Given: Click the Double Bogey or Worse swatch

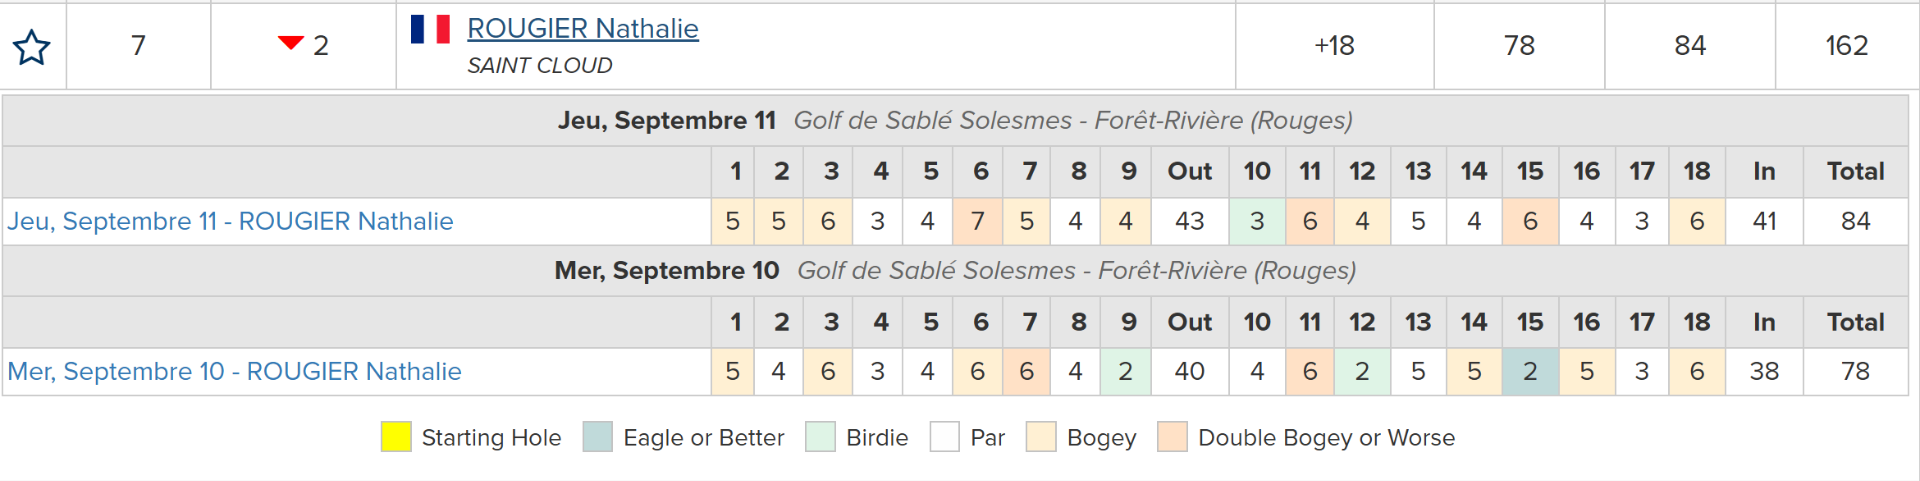Looking at the screenshot, I should [x=1172, y=437].
